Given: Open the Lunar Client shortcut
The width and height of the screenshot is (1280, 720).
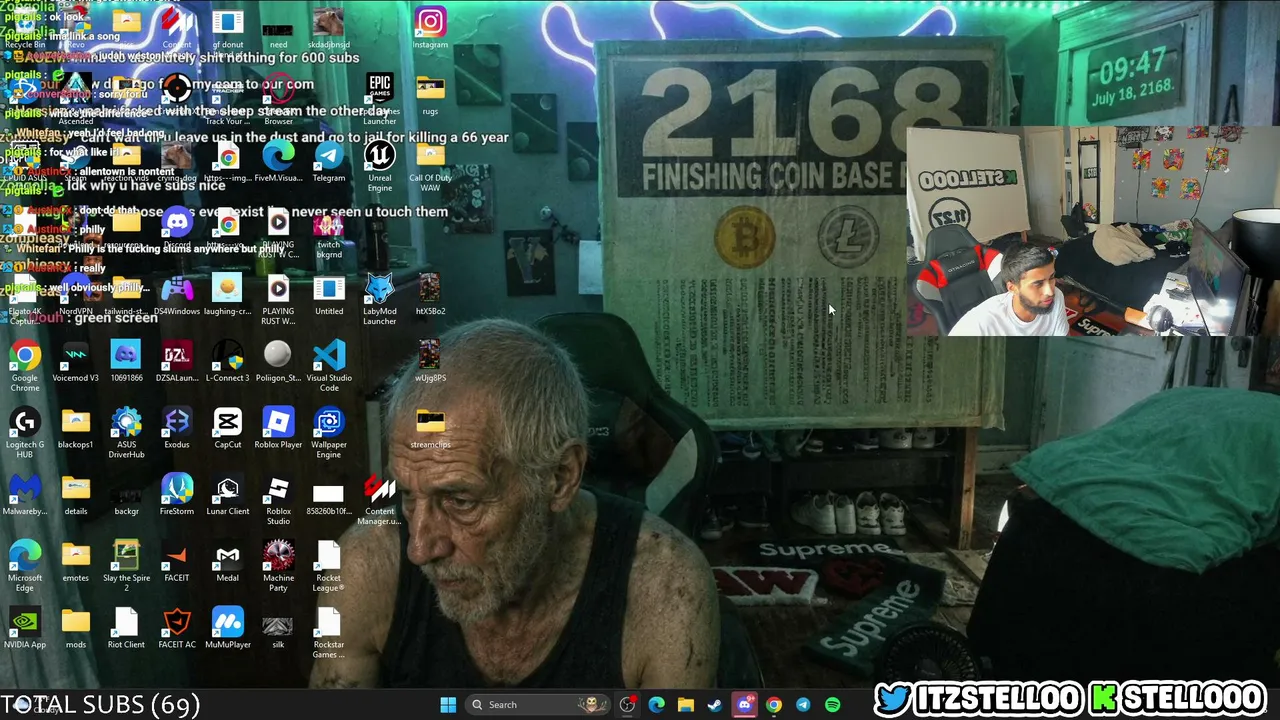Looking at the screenshot, I should [x=227, y=496].
